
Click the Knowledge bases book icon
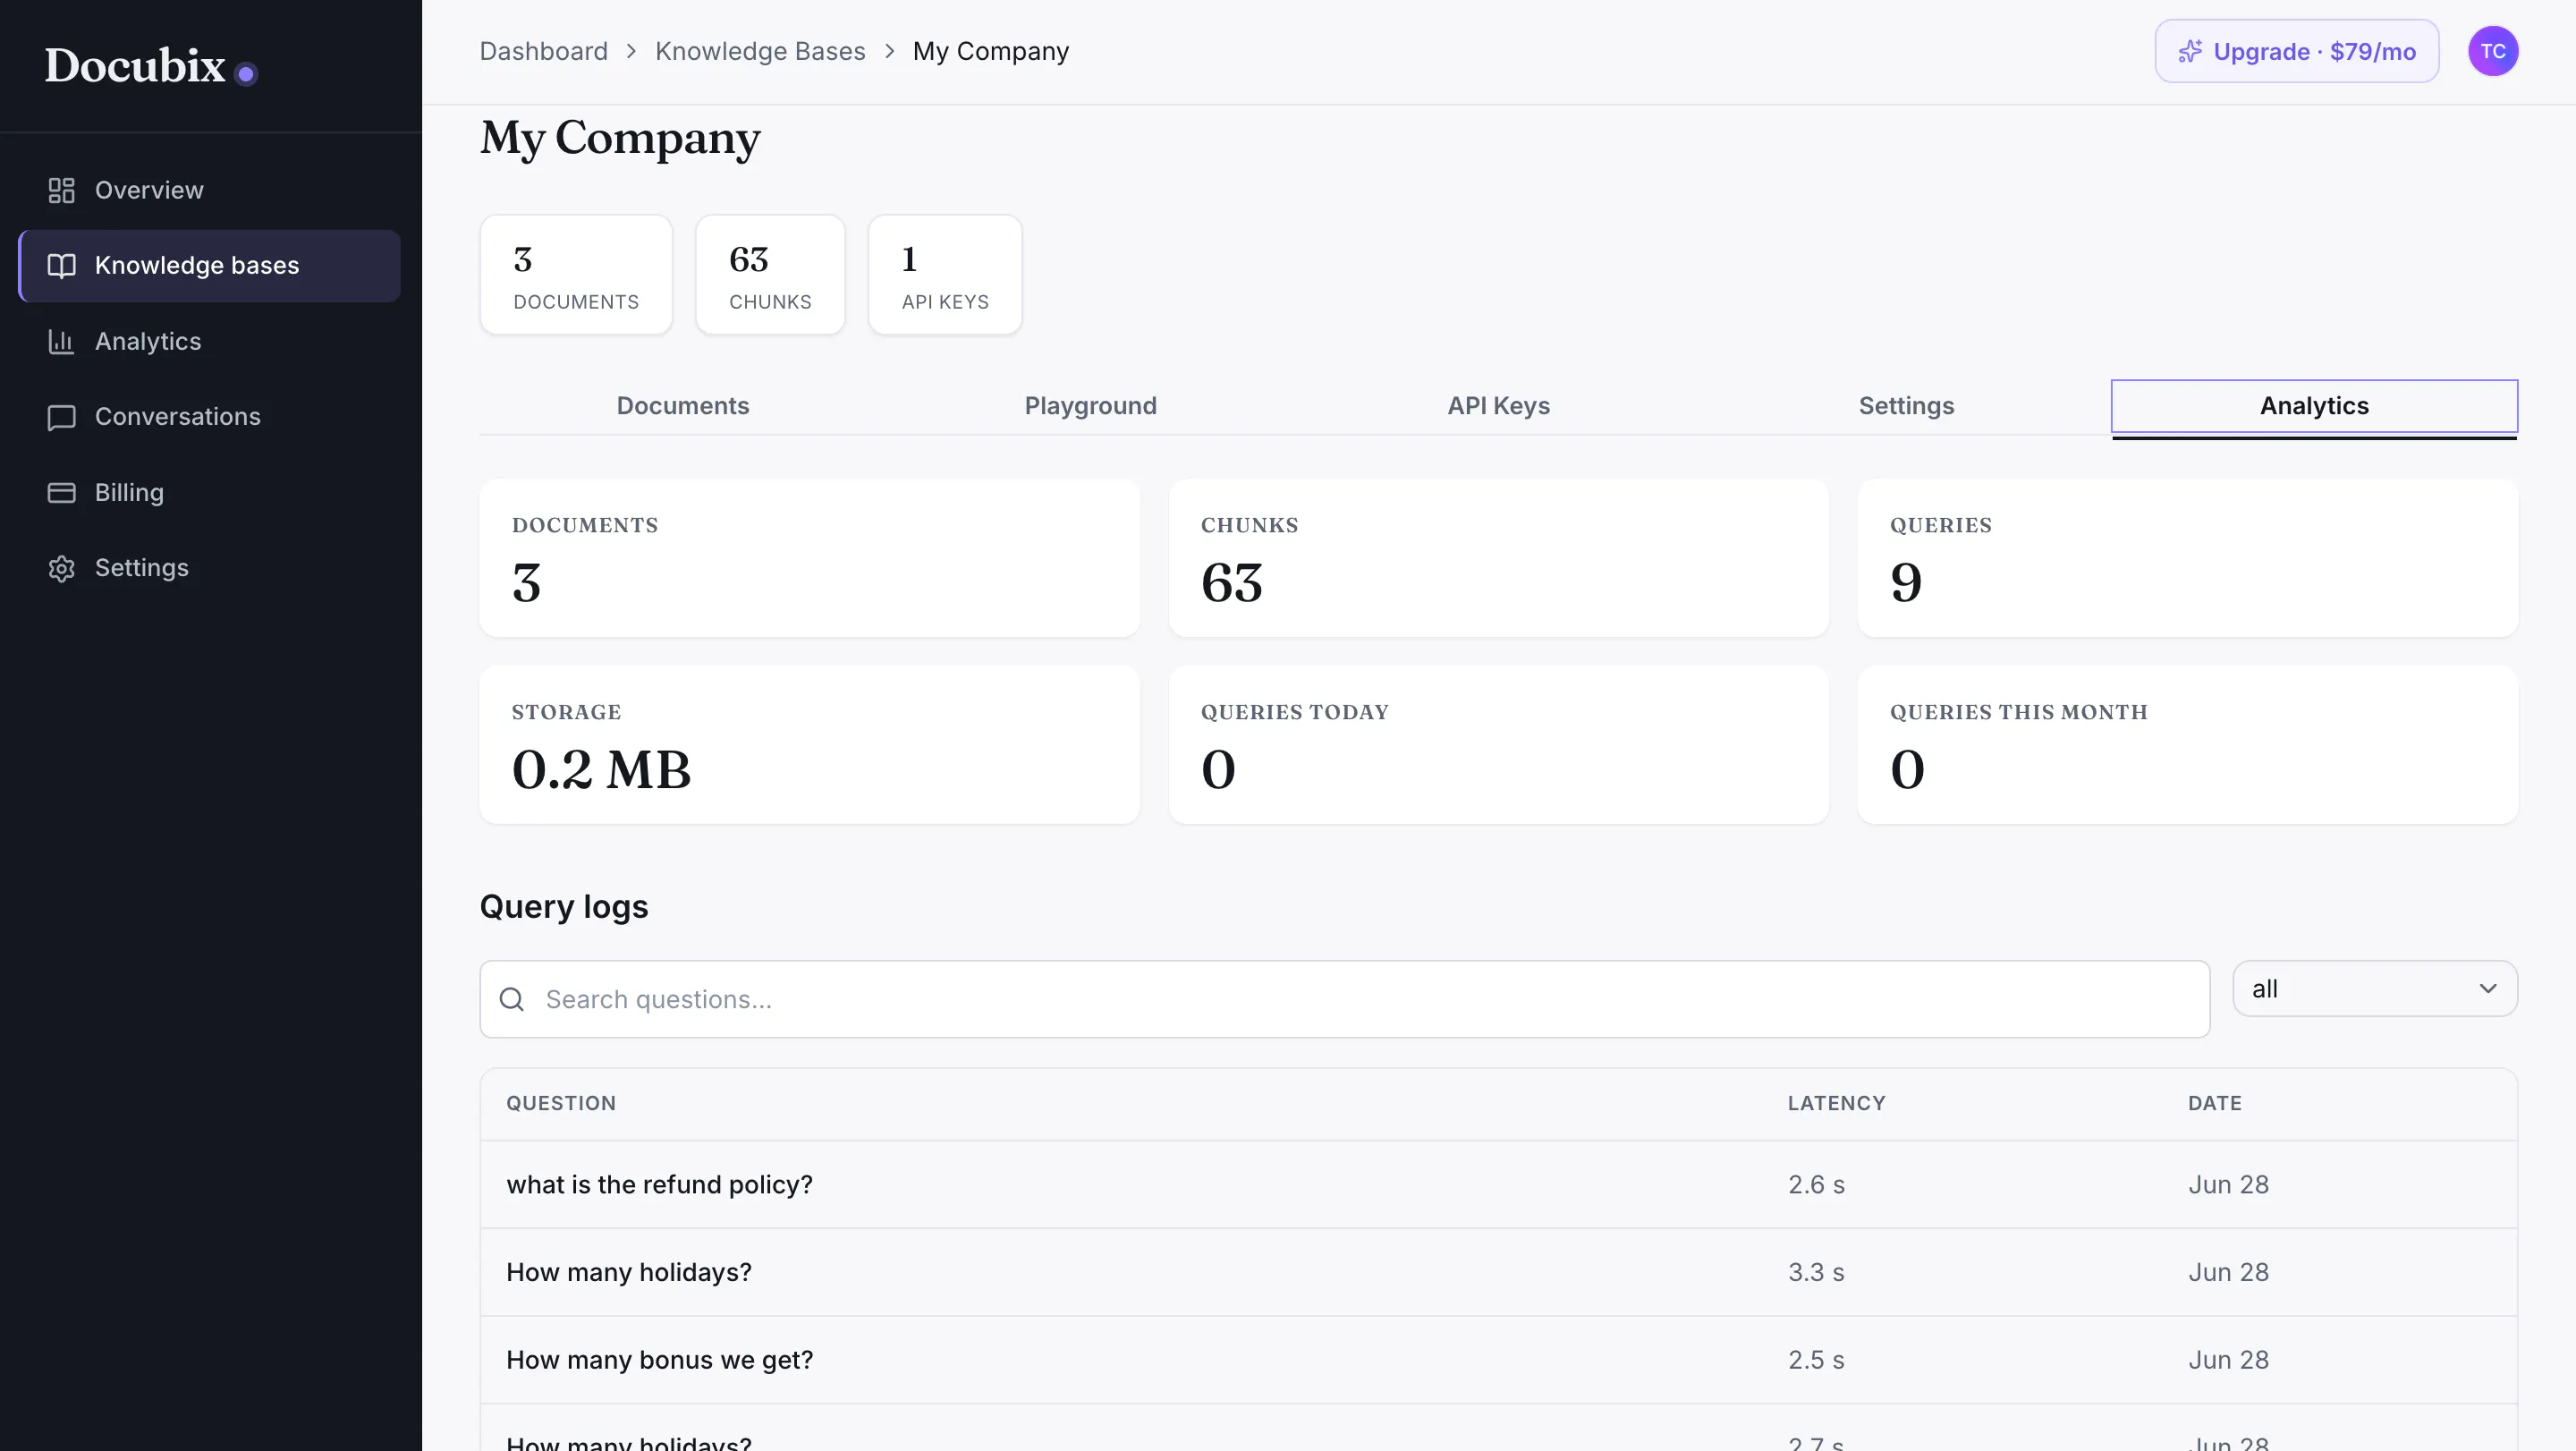point(62,266)
